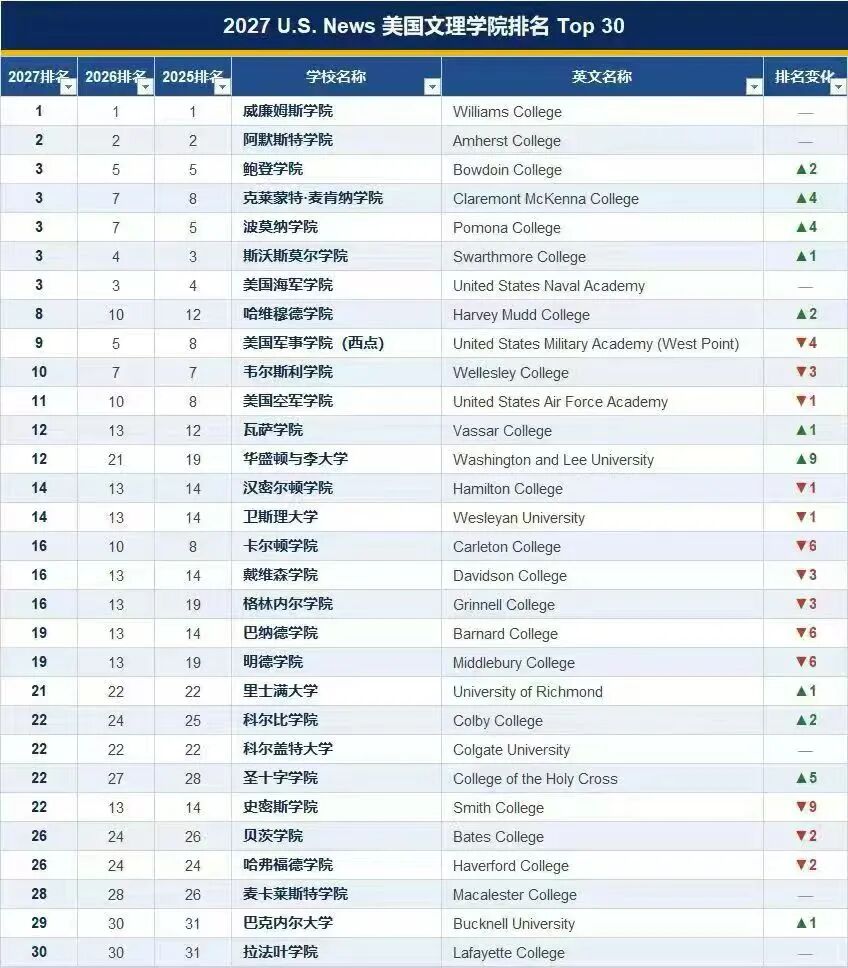848x968 pixels.
Task: Click the 学校名称 column header
Action: pyautogui.click(x=336, y=77)
